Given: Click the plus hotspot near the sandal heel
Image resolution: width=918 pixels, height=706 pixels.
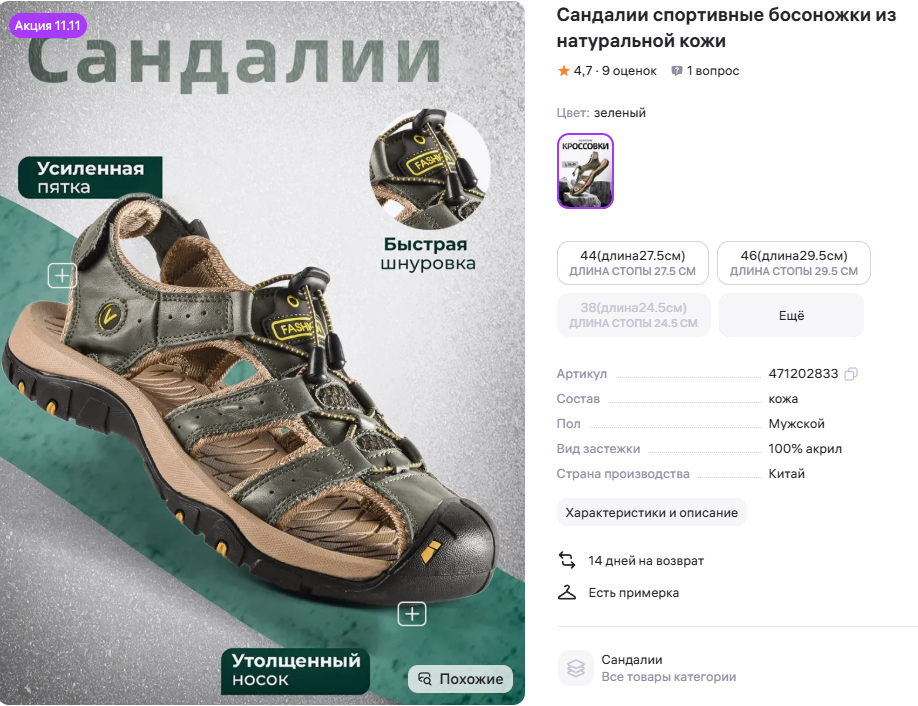Looking at the screenshot, I should (62, 275).
